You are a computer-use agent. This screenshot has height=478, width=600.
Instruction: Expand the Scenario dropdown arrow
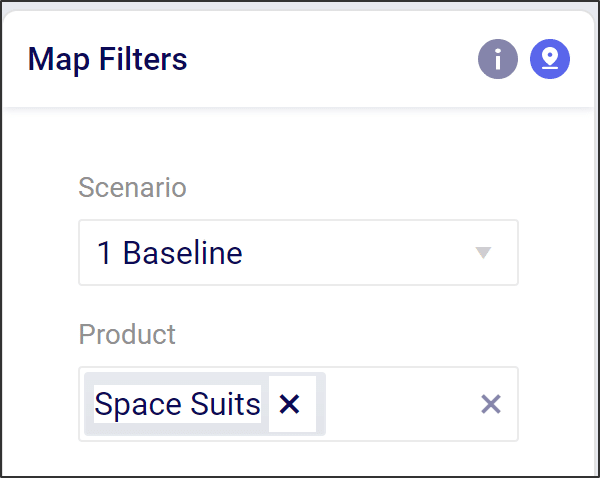484,253
